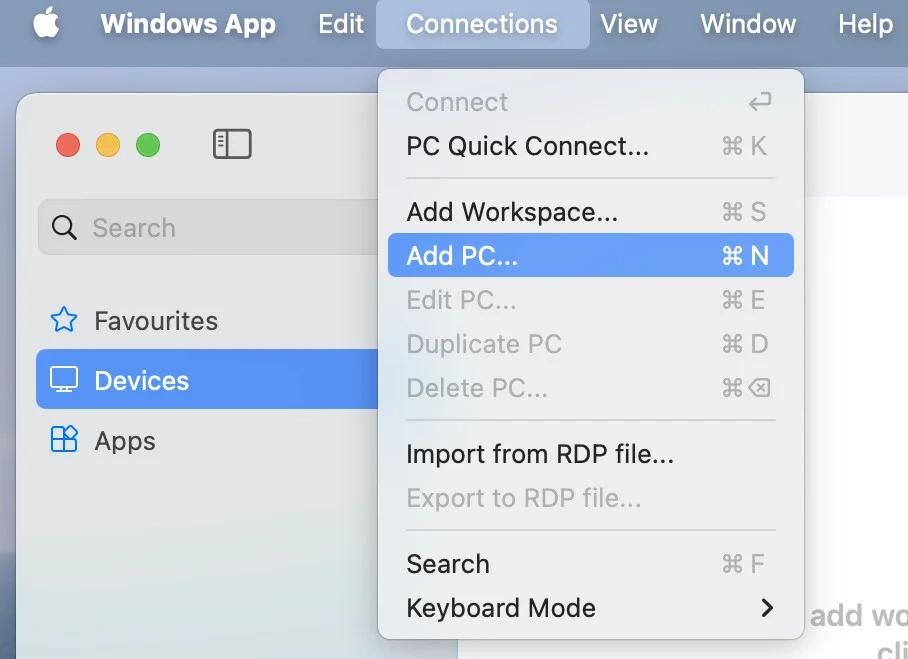
Task: Toggle the sidebar visibility icon
Action: (x=232, y=144)
